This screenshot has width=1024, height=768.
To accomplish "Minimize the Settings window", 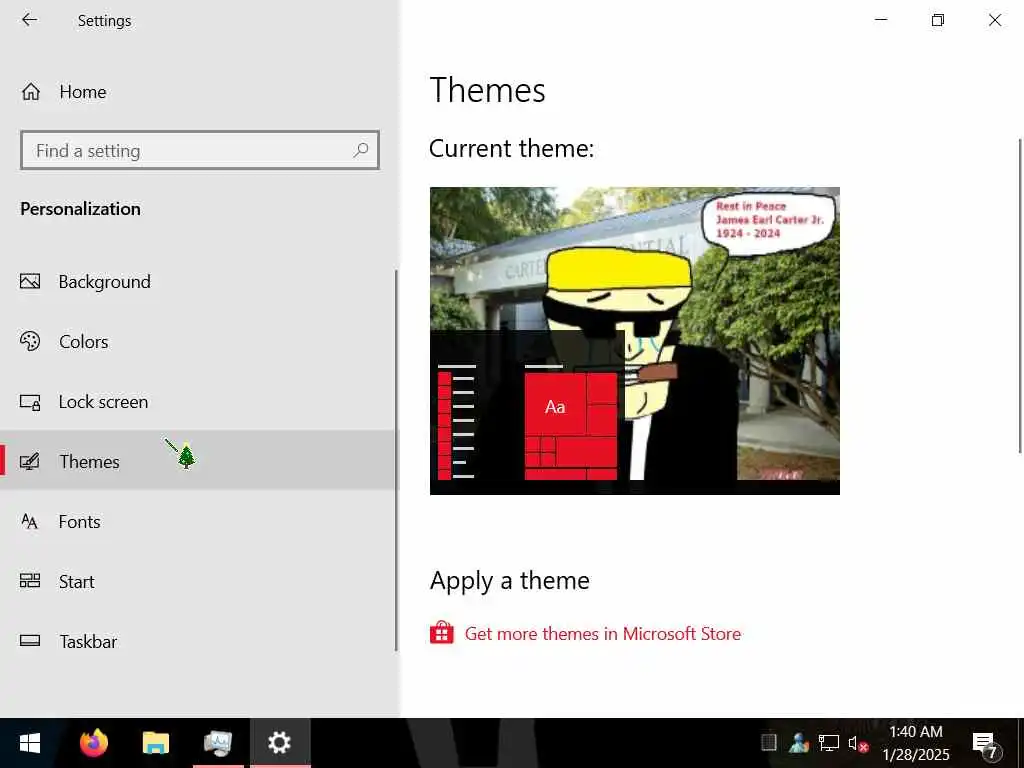I will [x=881, y=20].
